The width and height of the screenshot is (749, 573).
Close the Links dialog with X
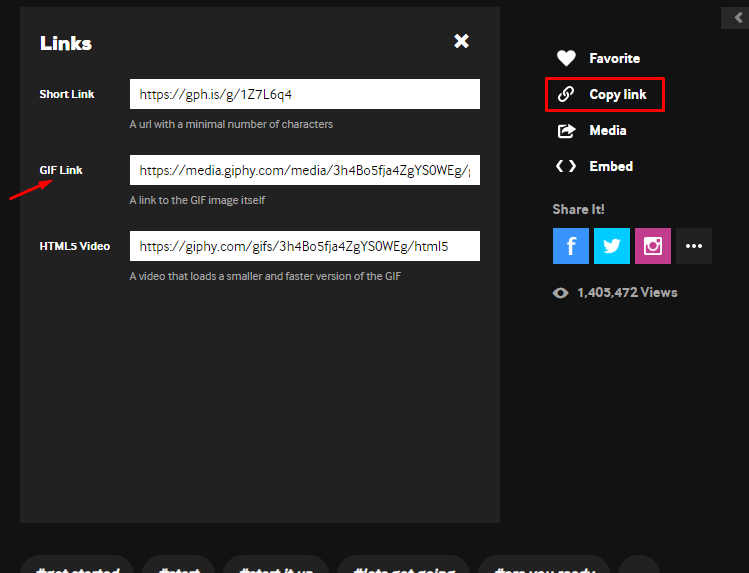[461, 41]
